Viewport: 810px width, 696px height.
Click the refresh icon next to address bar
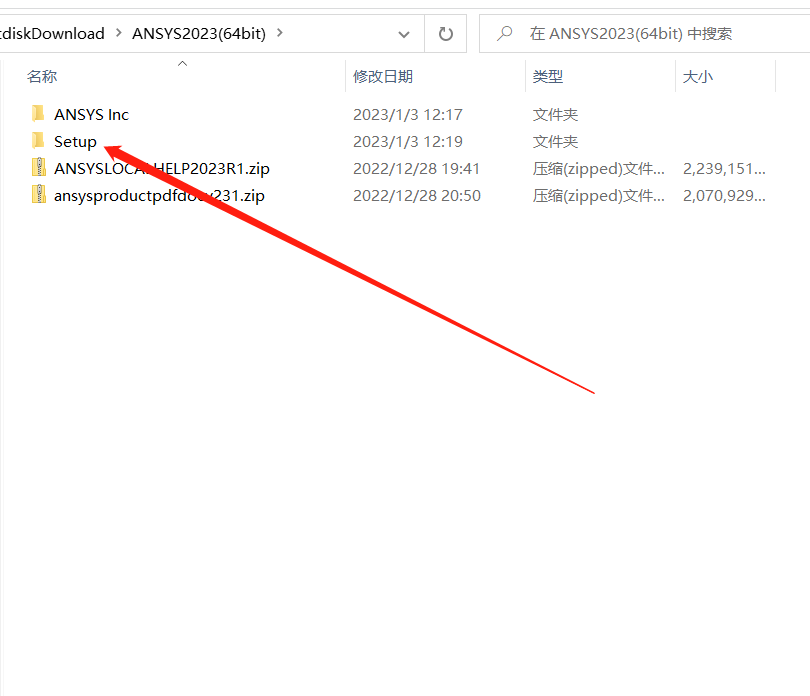pyautogui.click(x=446, y=33)
